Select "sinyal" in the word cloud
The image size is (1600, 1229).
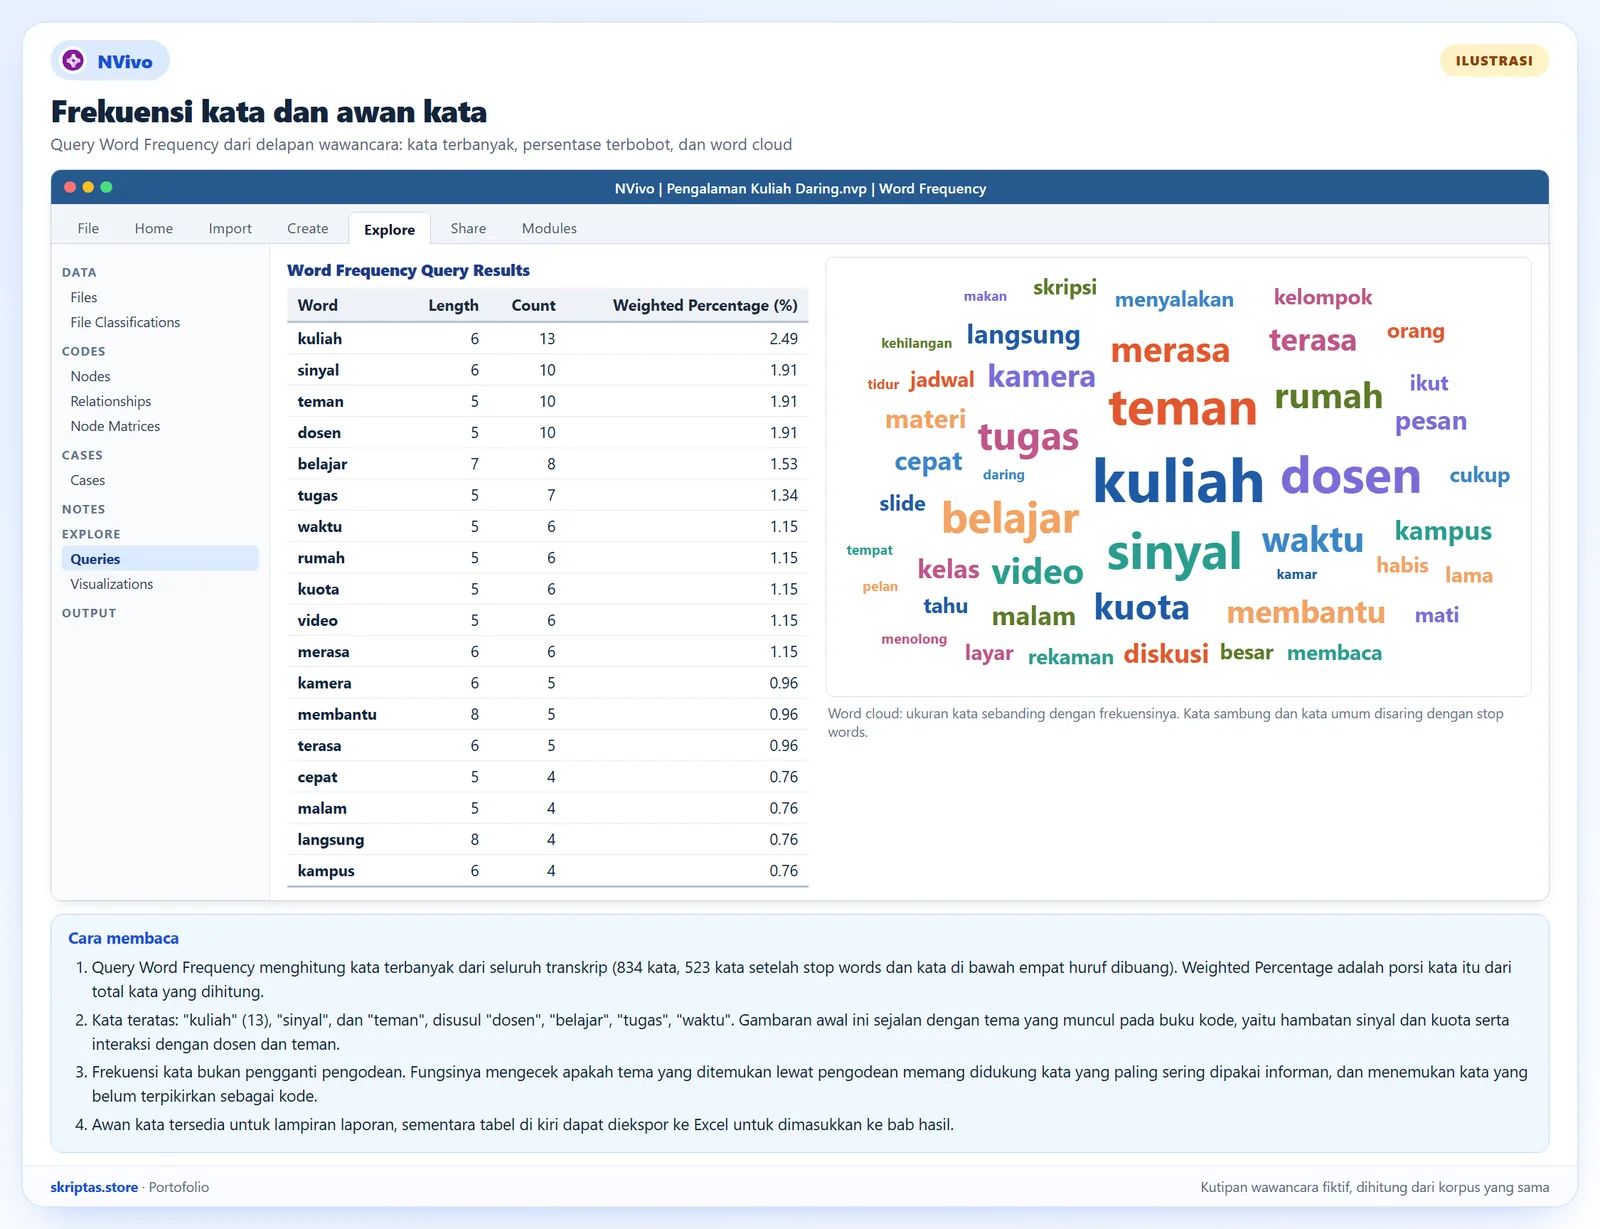click(x=1174, y=553)
